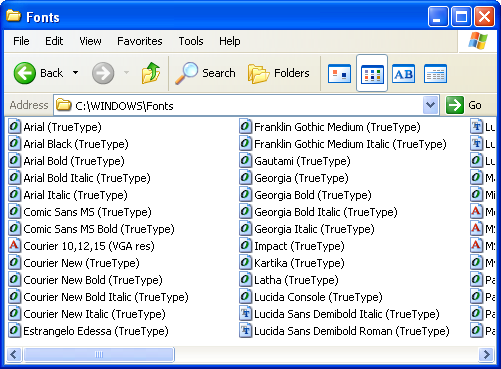501x369 pixels.
Task: Select the Estrangelo Edessa font icon
Action: 14,331
